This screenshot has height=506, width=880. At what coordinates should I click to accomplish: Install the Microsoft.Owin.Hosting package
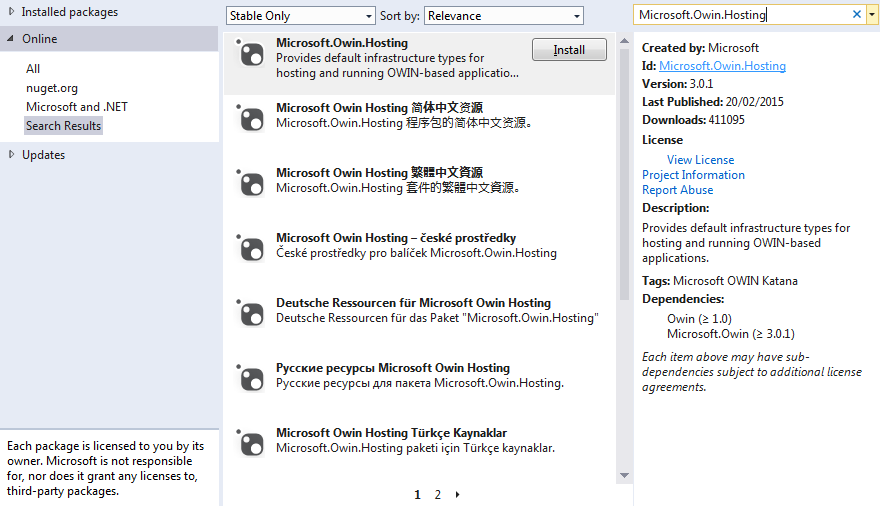[x=569, y=50]
